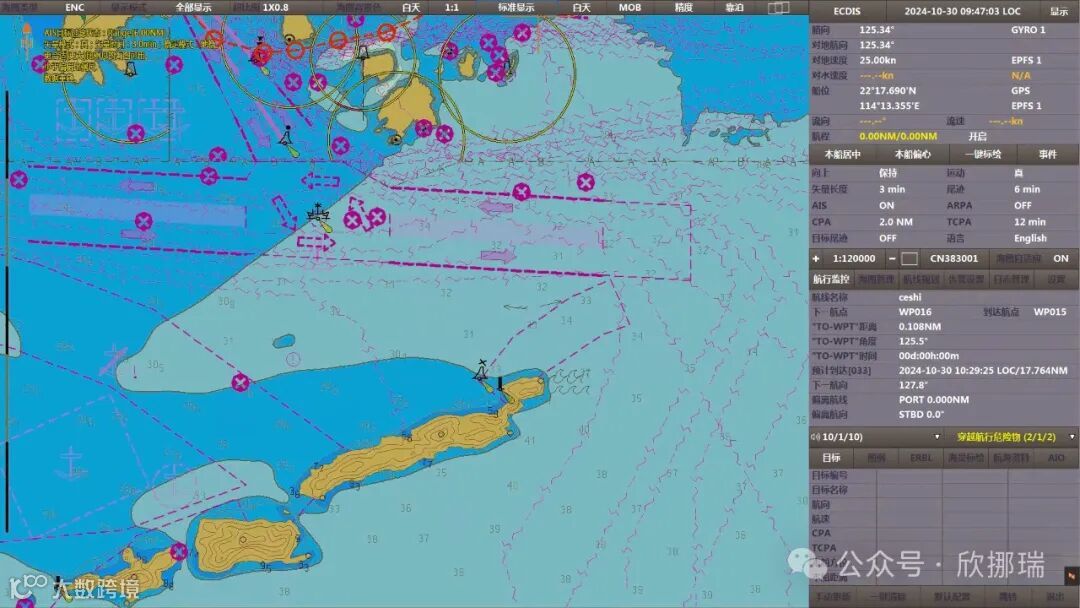Open the vector length 3 min selector
Screen dimensions: 1080x608
891,189
